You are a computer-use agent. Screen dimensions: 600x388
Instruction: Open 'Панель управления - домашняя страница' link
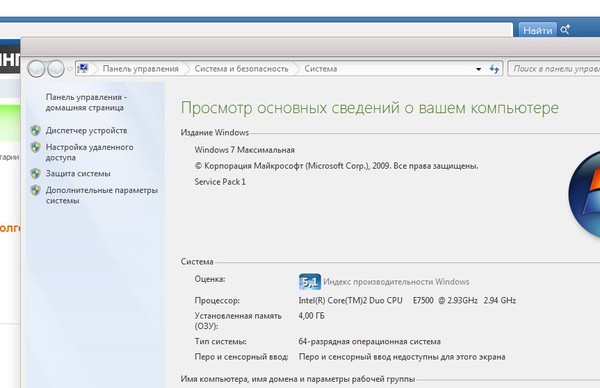pyautogui.click(x=86, y=103)
